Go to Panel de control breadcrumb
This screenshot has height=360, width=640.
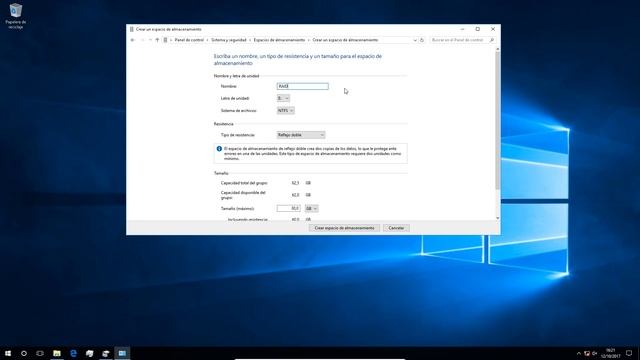coord(189,40)
